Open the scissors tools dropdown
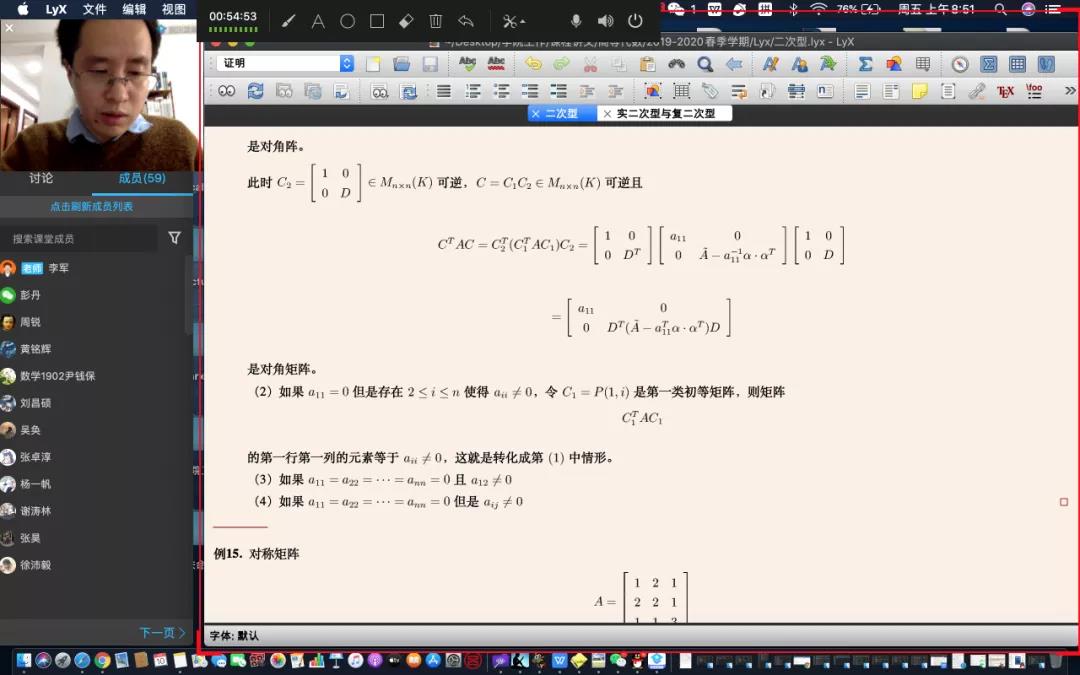Screen dimensions: 1080x675 pyautogui.click(x=513, y=21)
